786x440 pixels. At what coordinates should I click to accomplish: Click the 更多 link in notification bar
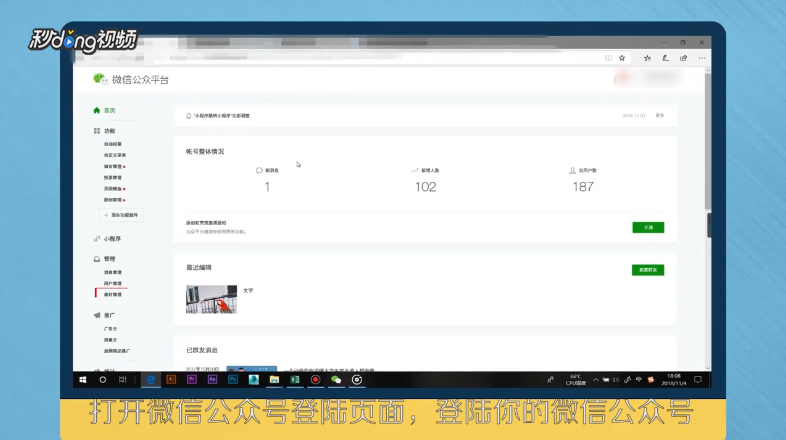click(x=660, y=116)
